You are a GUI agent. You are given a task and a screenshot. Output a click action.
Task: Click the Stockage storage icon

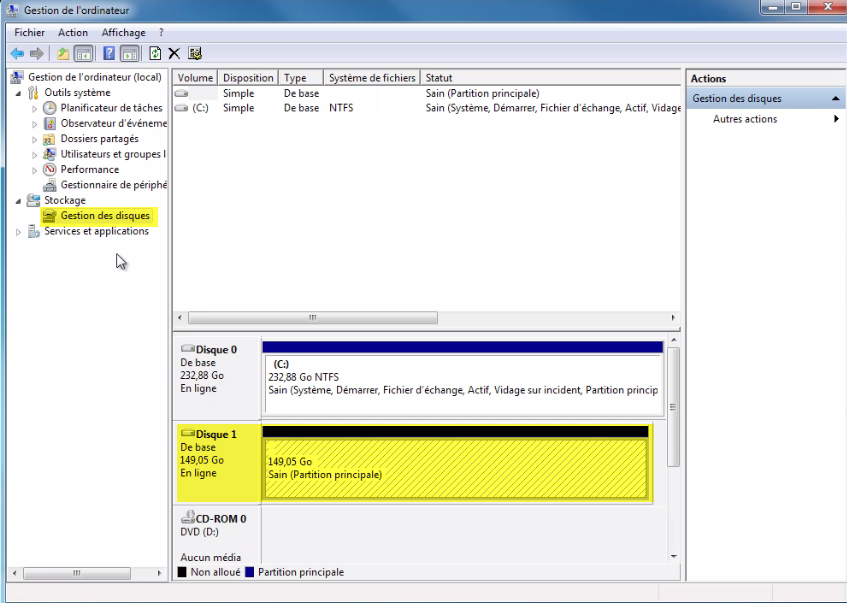point(33,200)
